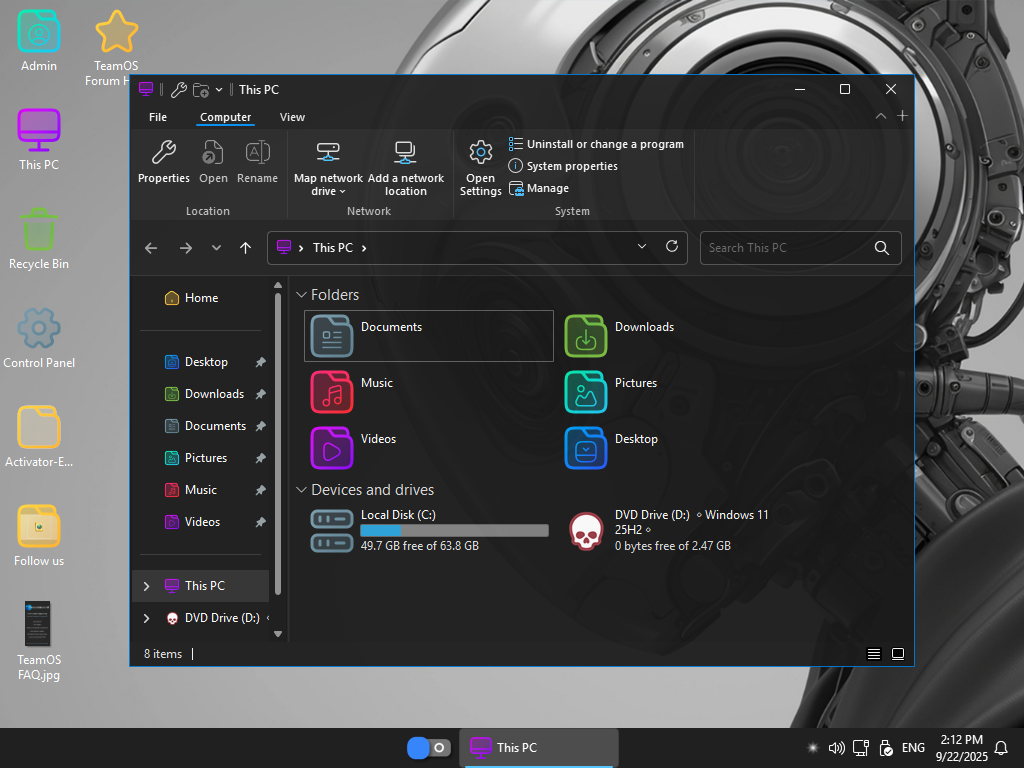Select Downloads in the navigation pane
1024x768 pixels.
204,394
